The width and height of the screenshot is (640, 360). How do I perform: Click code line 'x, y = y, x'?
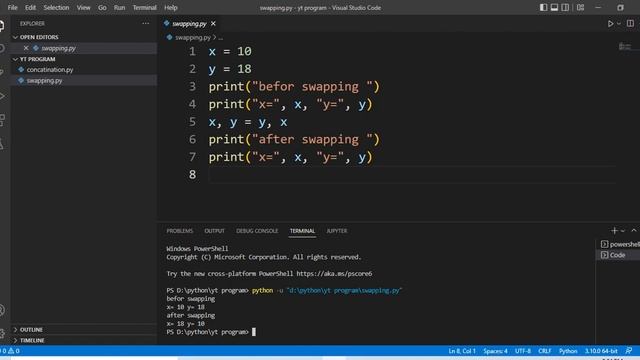pos(248,122)
